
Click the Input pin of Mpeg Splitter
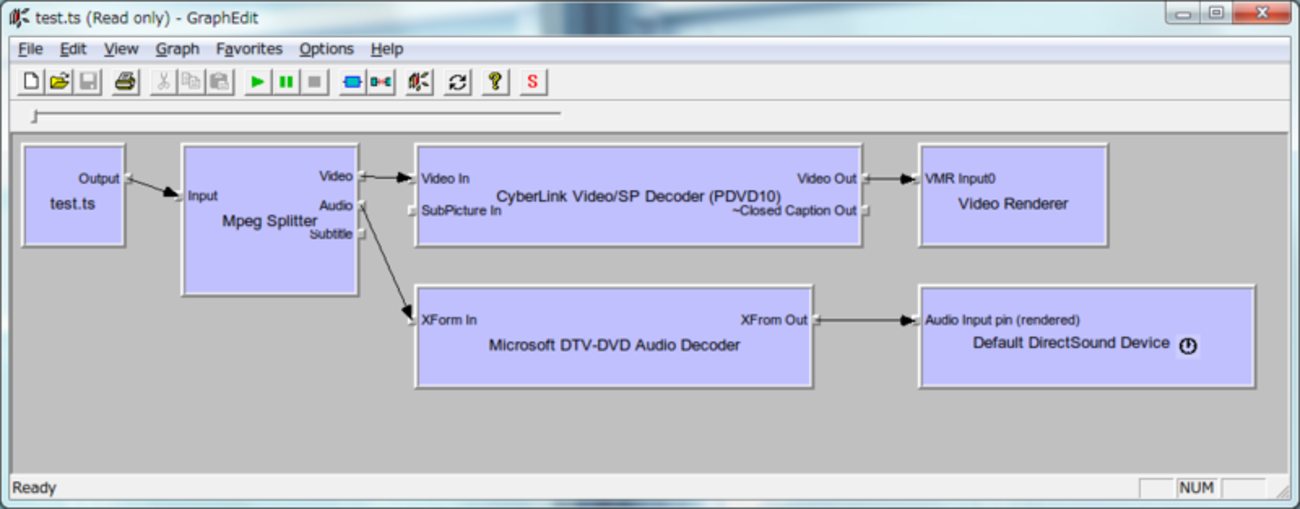181,196
